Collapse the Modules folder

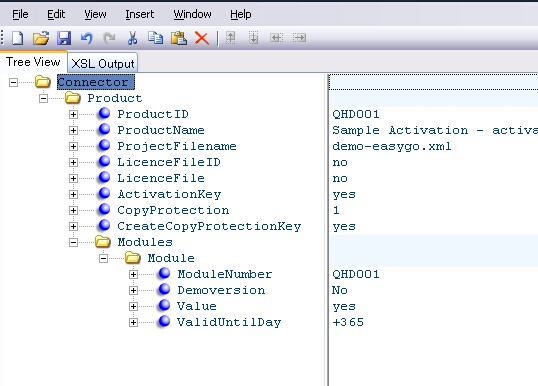click(x=73, y=243)
